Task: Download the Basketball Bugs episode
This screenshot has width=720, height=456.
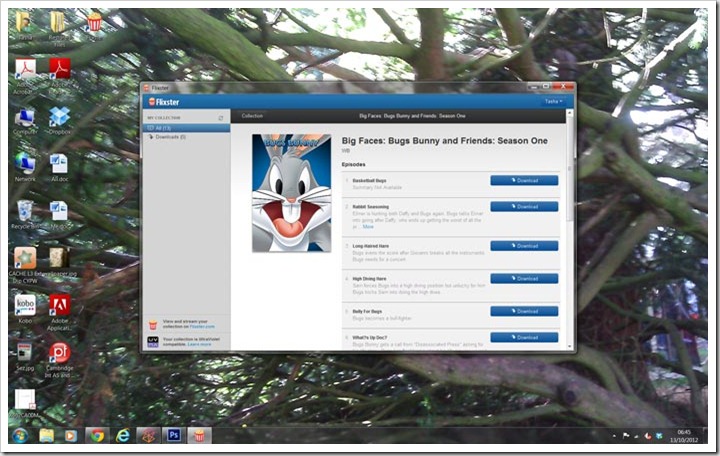Action: pyautogui.click(x=524, y=180)
